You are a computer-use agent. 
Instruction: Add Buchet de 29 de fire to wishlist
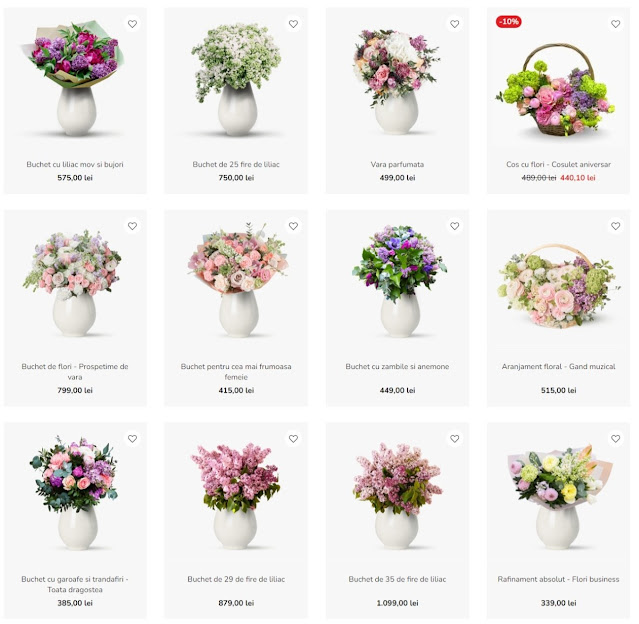(293, 439)
